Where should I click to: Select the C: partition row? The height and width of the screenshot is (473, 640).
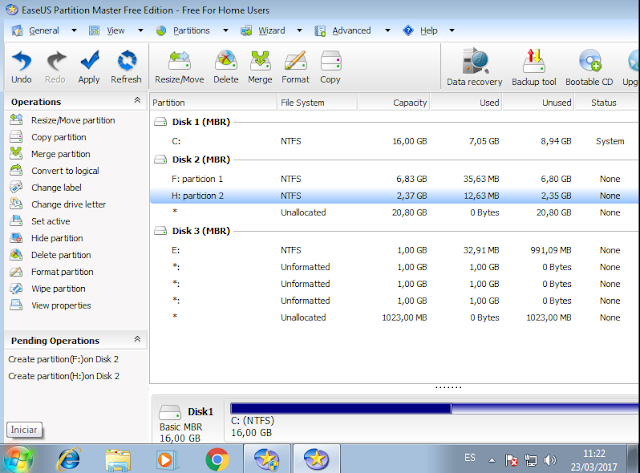(x=395, y=141)
